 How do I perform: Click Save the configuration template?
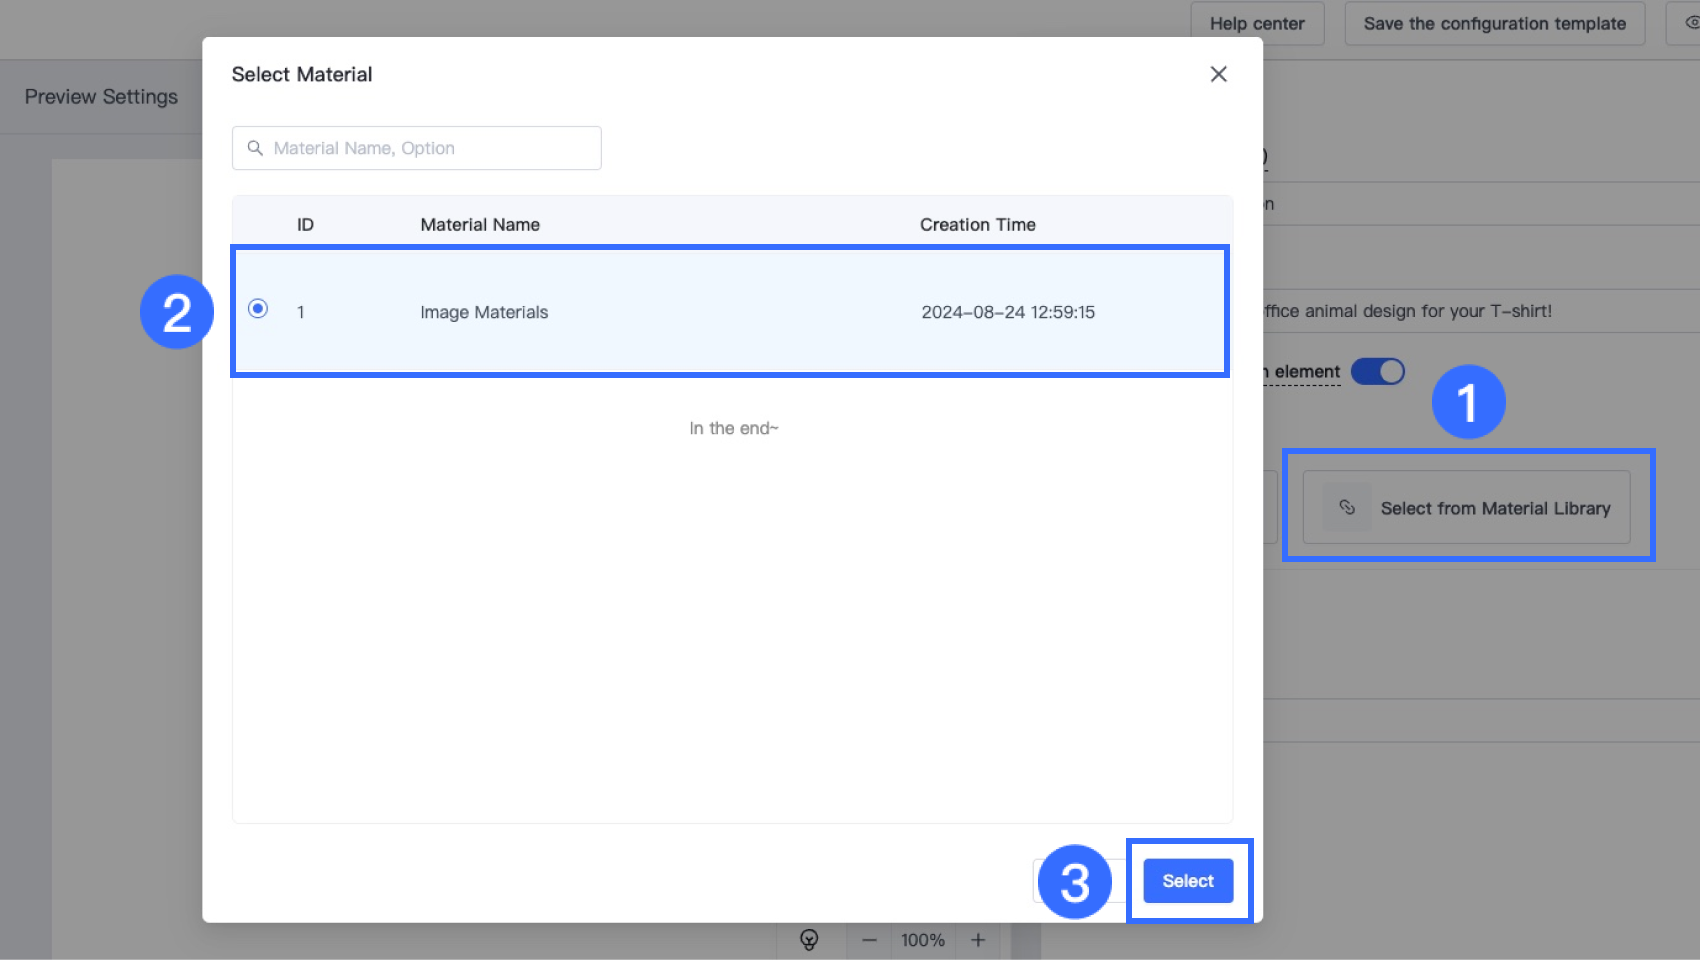tap(1494, 24)
